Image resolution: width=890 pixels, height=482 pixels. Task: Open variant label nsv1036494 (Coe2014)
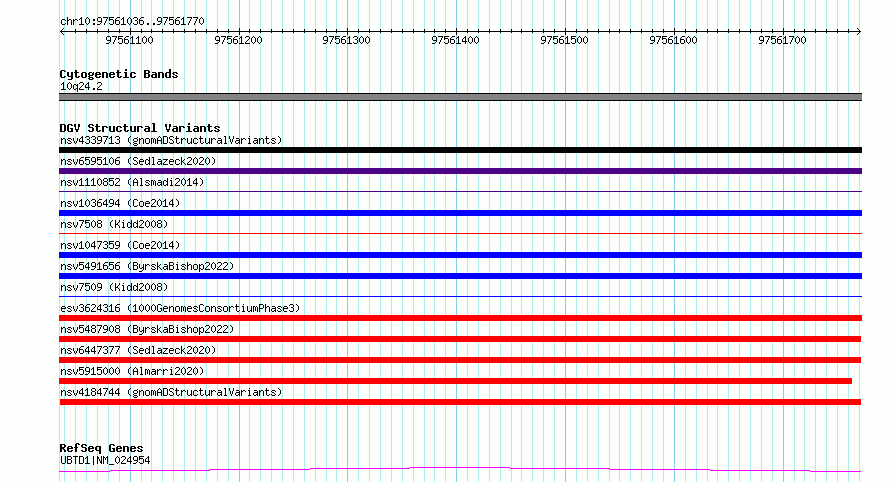[120, 203]
